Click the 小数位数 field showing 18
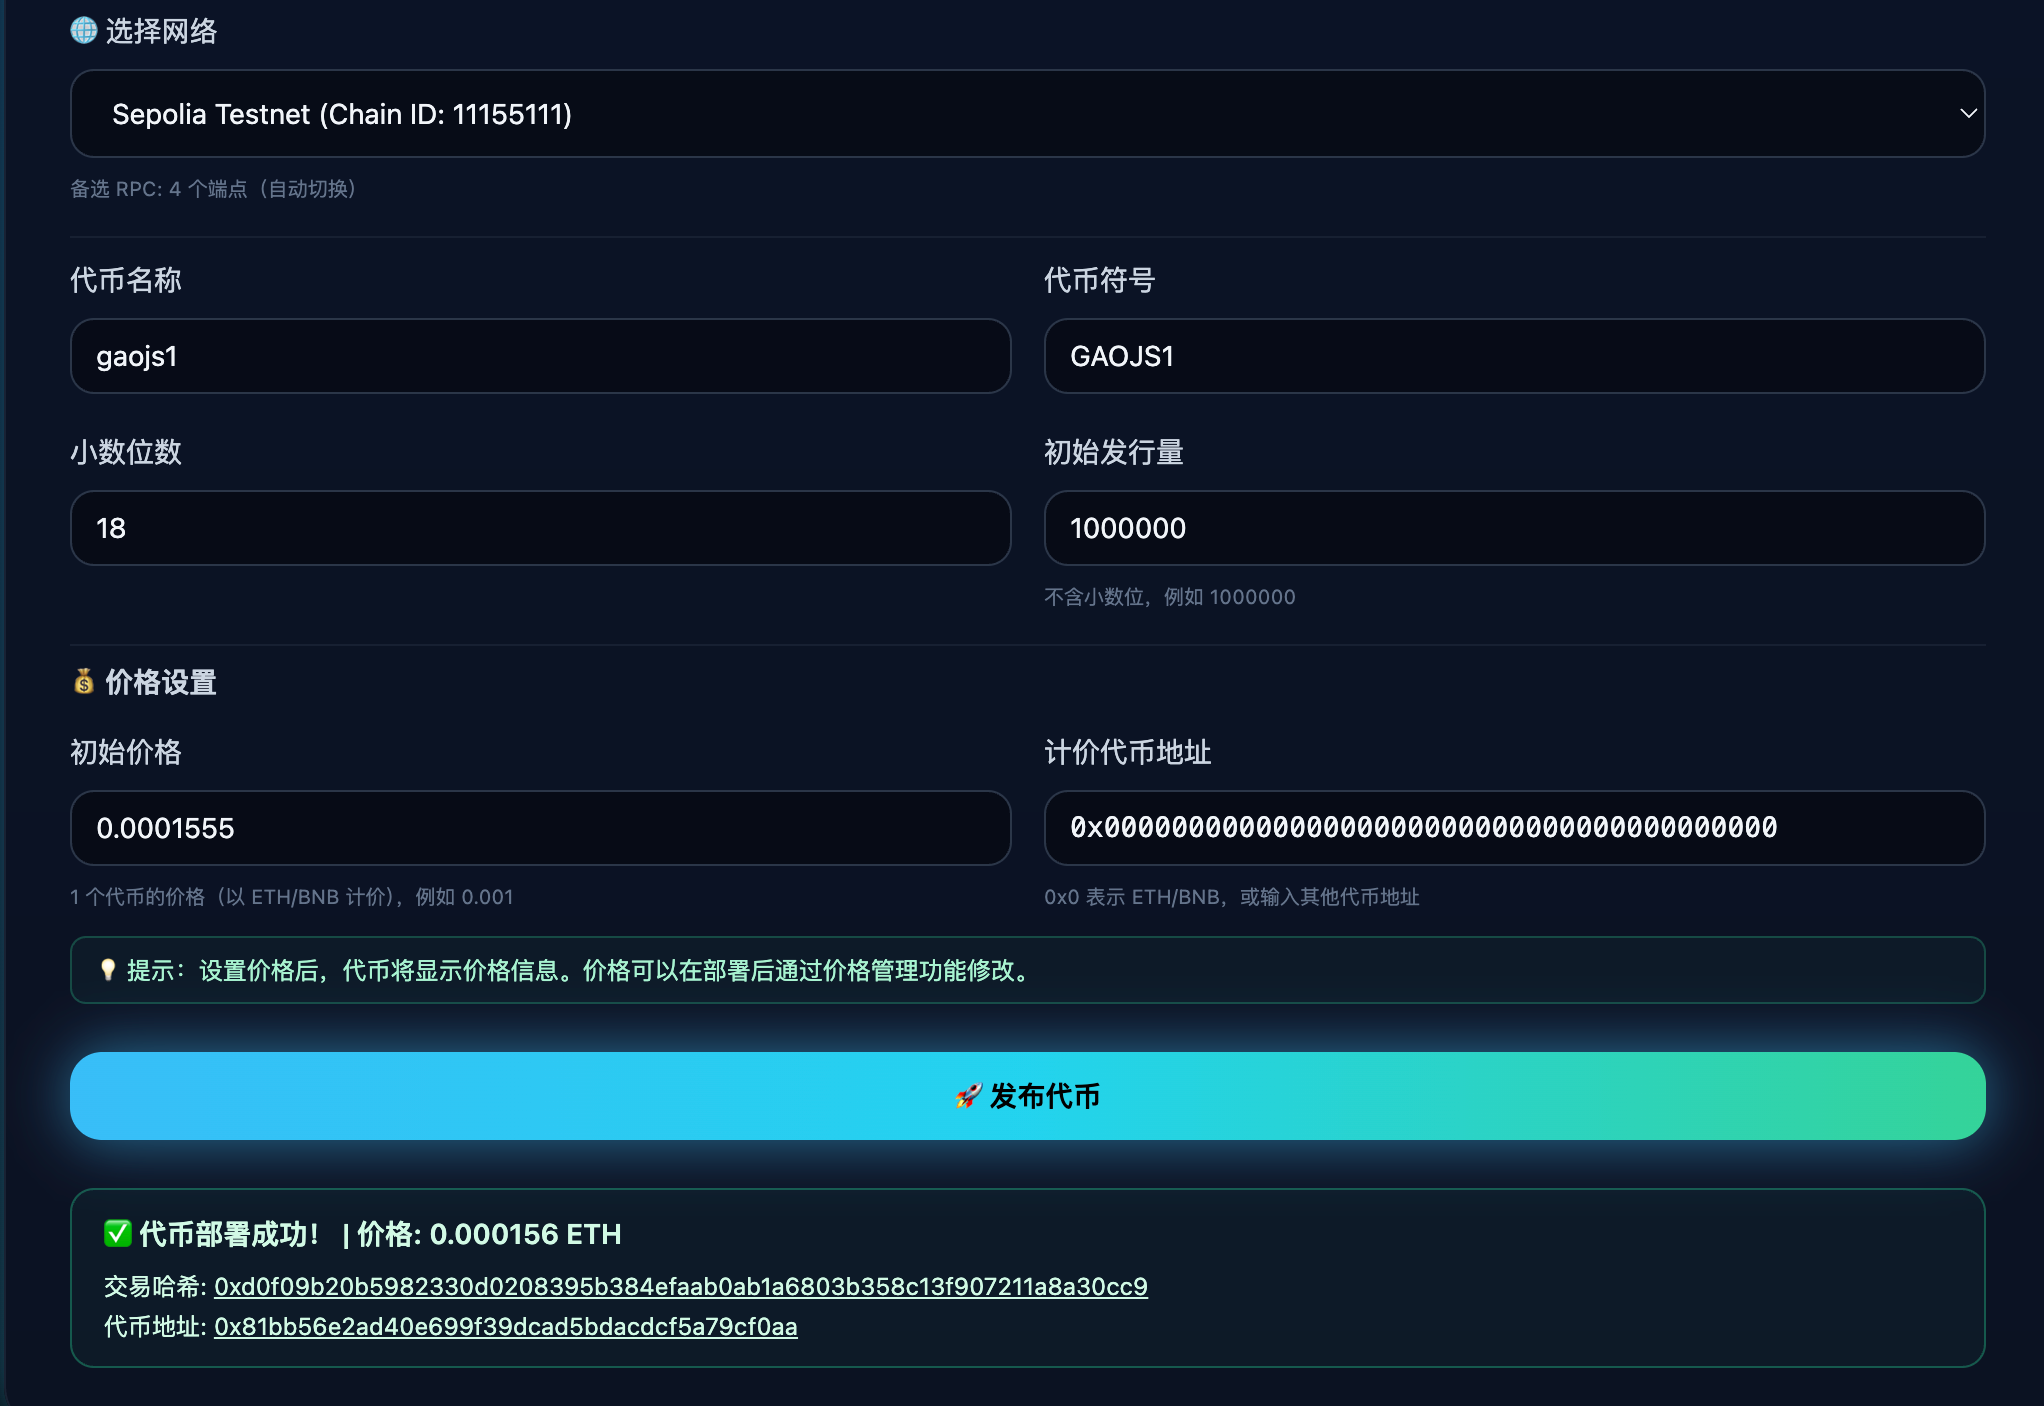This screenshot has height=1406, width=2044. pyautogui.click(x=540, y=529)
